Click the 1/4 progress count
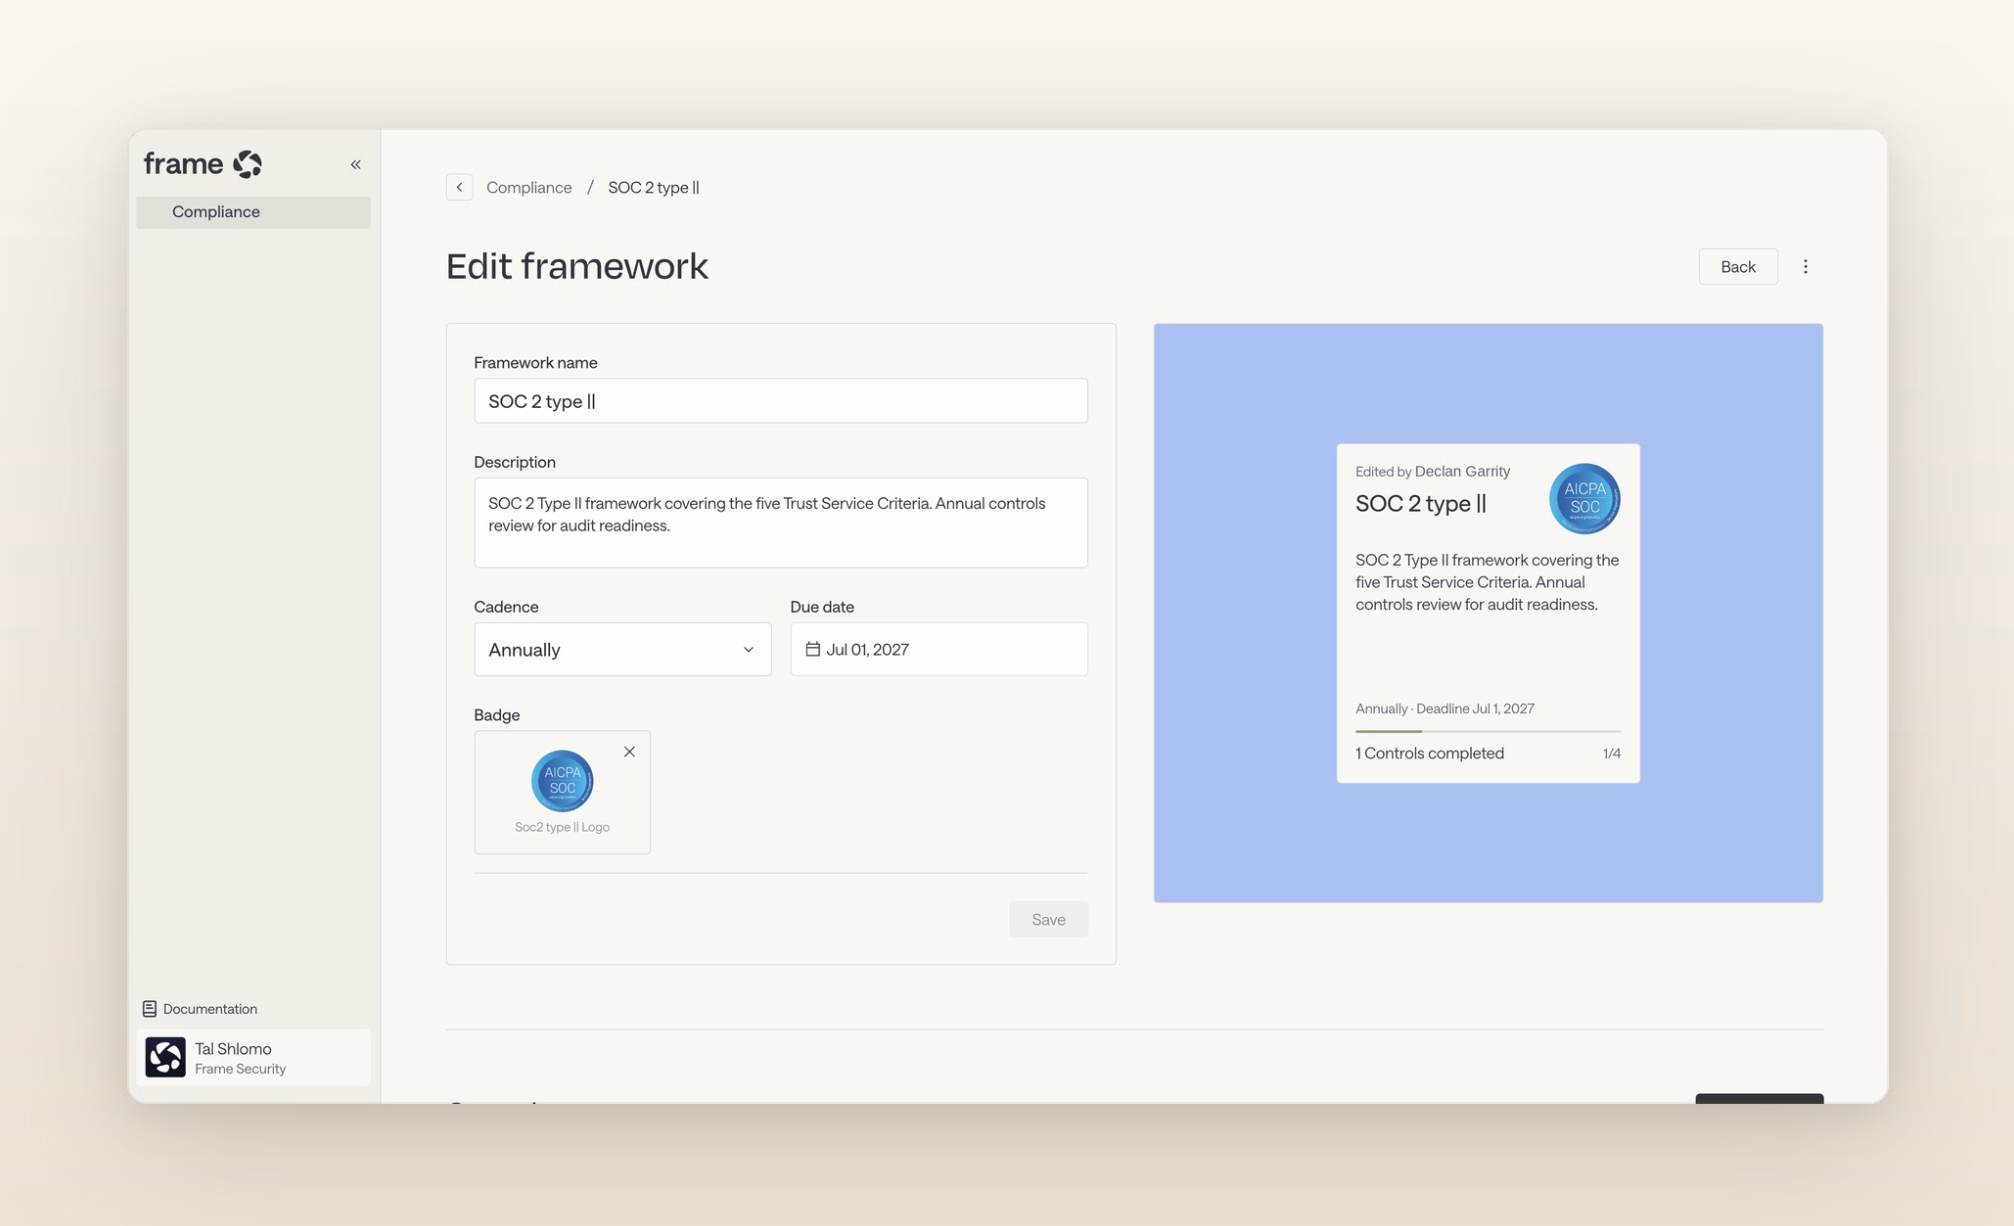The height and width of the screenshot is (1226, 2014). (x=1611, y=753)
